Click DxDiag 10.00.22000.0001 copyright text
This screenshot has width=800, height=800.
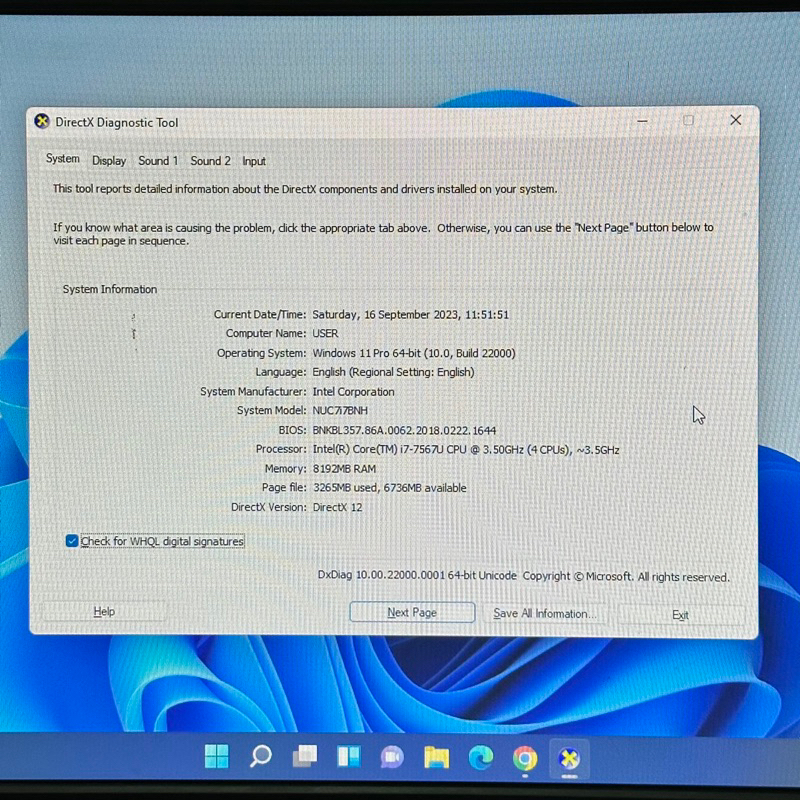(x=523, y=576)
